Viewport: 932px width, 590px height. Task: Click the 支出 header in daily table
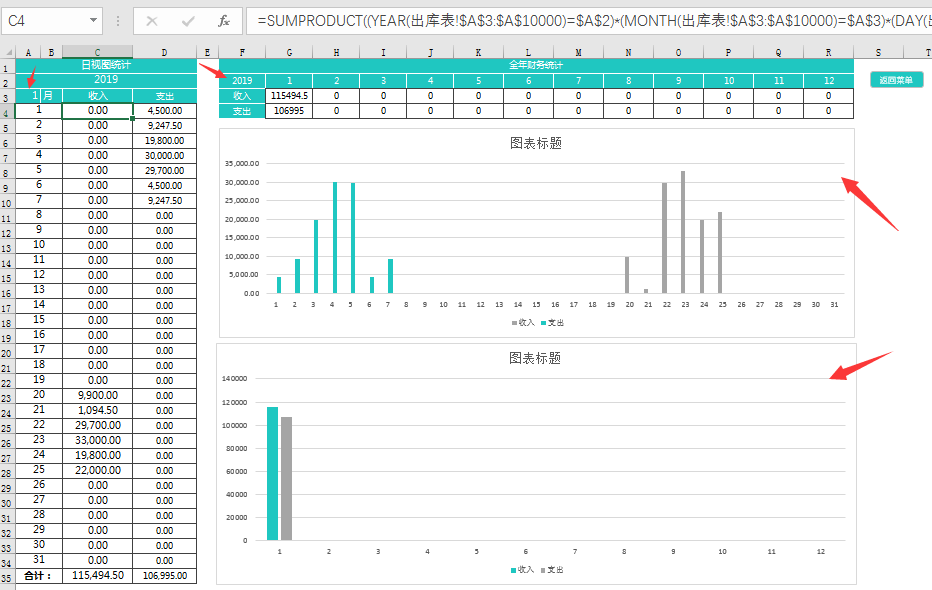(165, 96)
